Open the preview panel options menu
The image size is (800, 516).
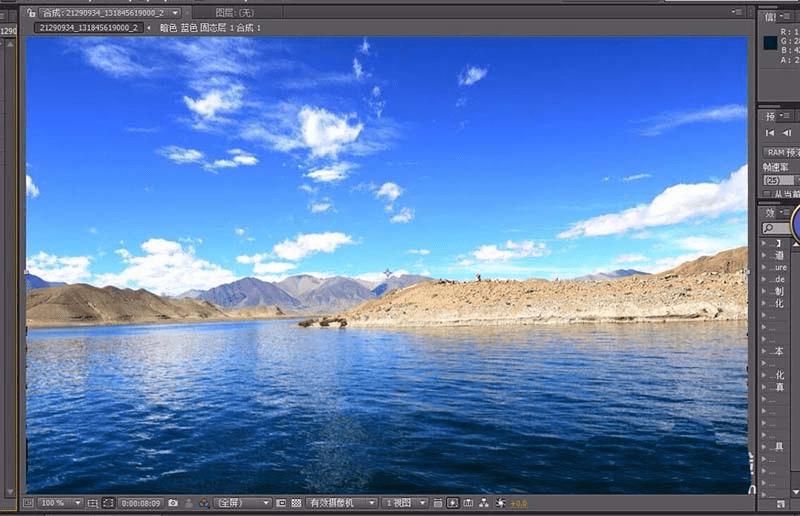[x=786, y=116]
